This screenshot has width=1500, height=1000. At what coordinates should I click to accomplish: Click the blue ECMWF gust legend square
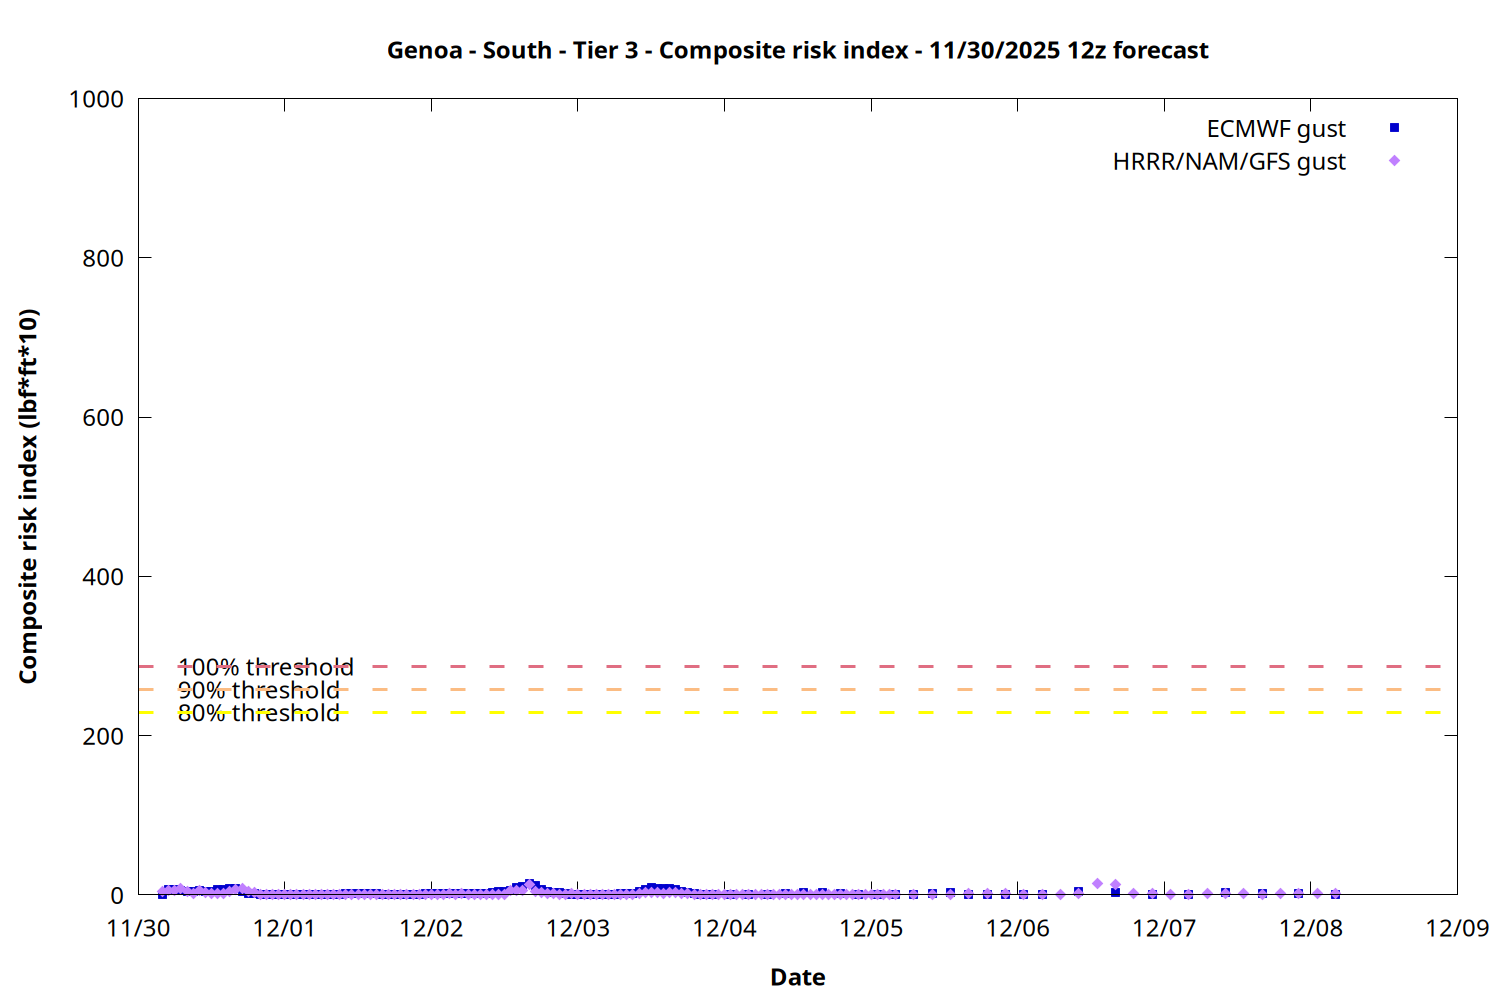[x=1394, y=128]
